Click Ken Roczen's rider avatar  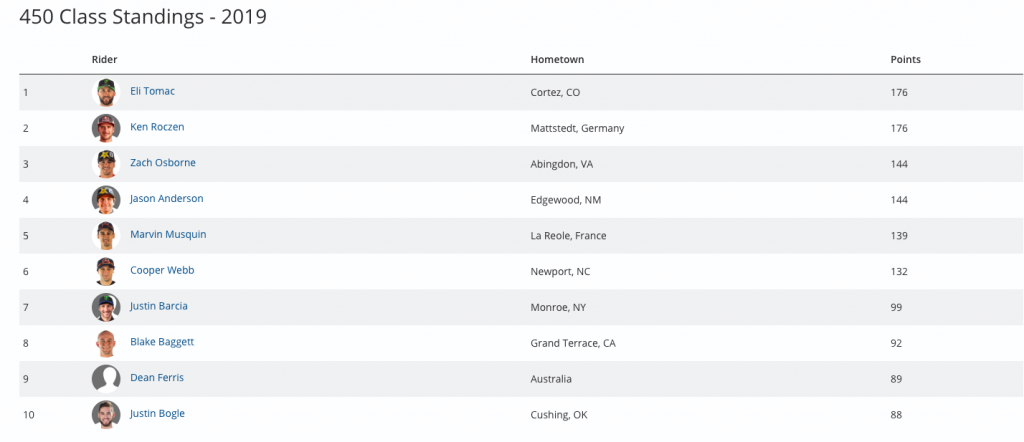tap(106, 129)
